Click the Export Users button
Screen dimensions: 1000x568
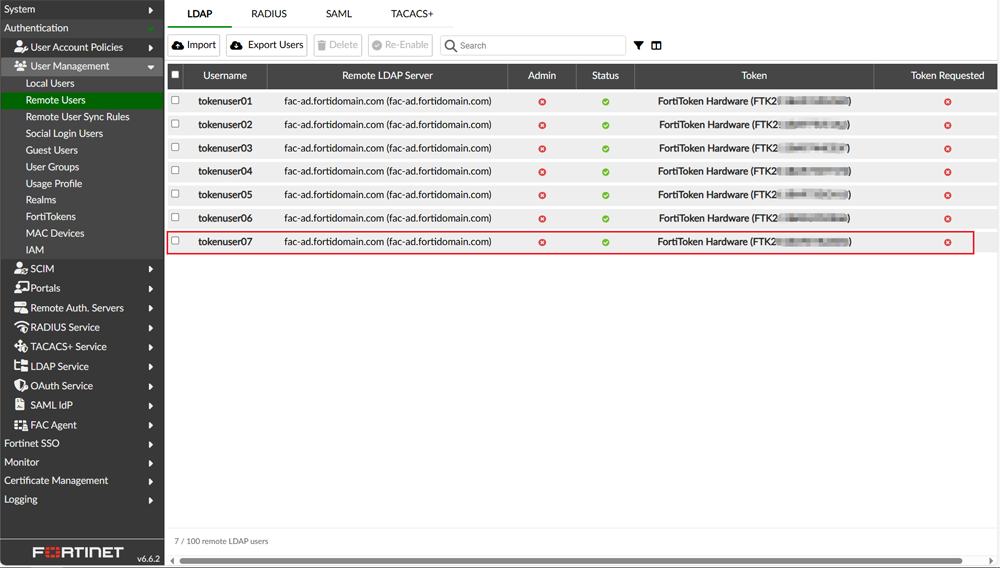tap(266, 45)
